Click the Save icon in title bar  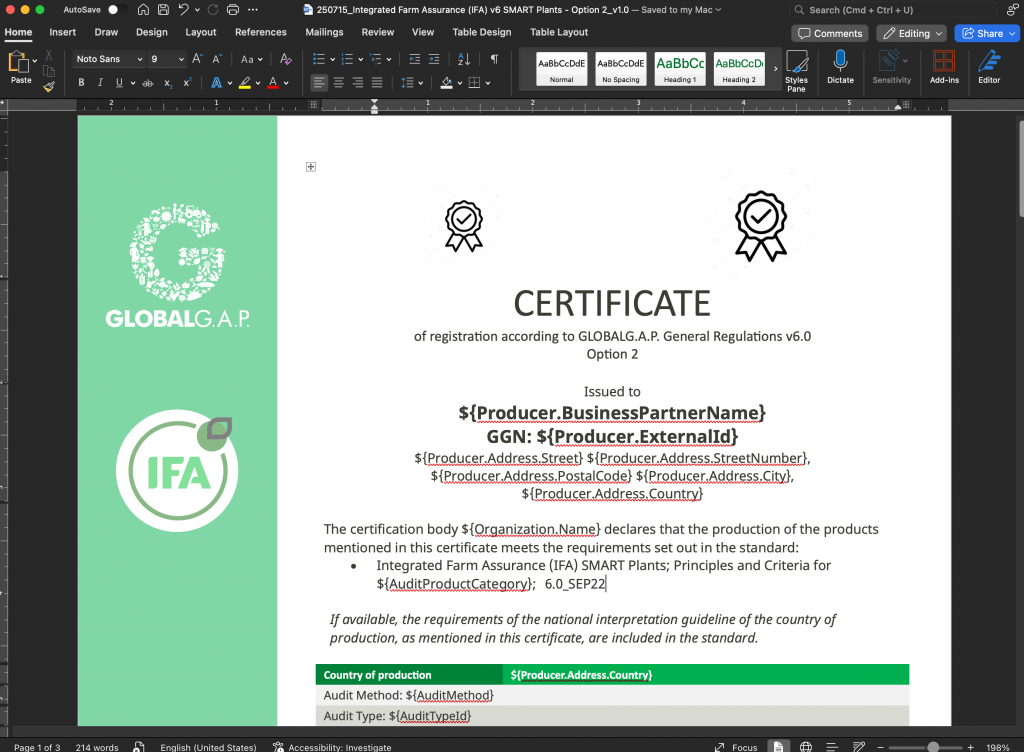(x=162, y=9)
